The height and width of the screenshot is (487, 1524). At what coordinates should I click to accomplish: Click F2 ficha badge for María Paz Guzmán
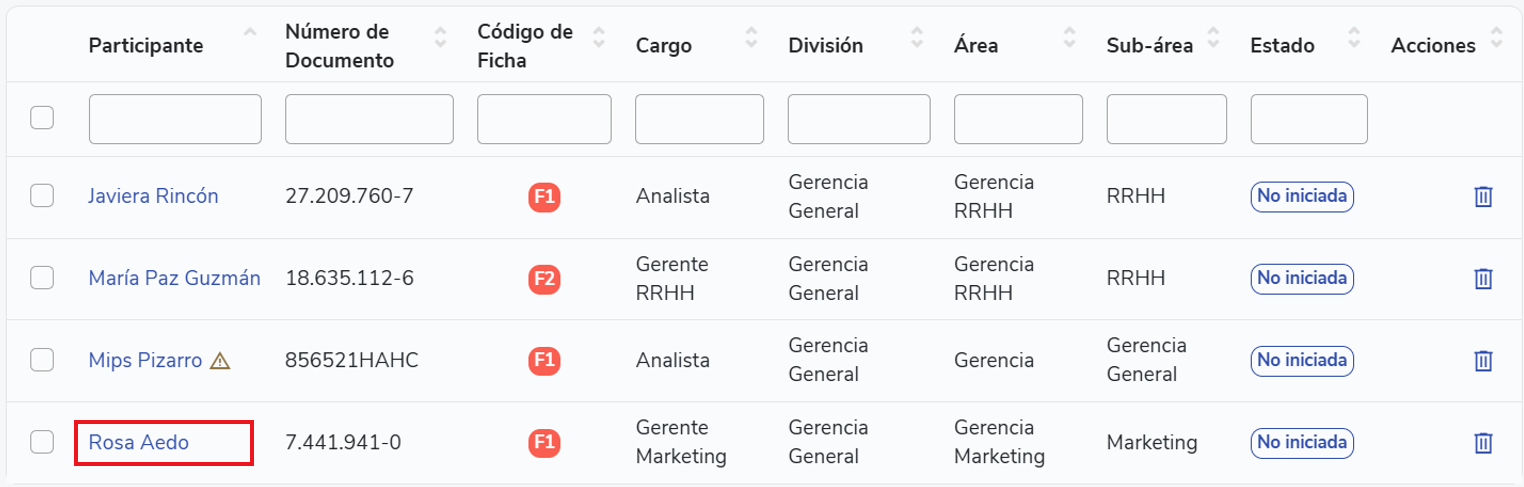(x=544, y=279)
